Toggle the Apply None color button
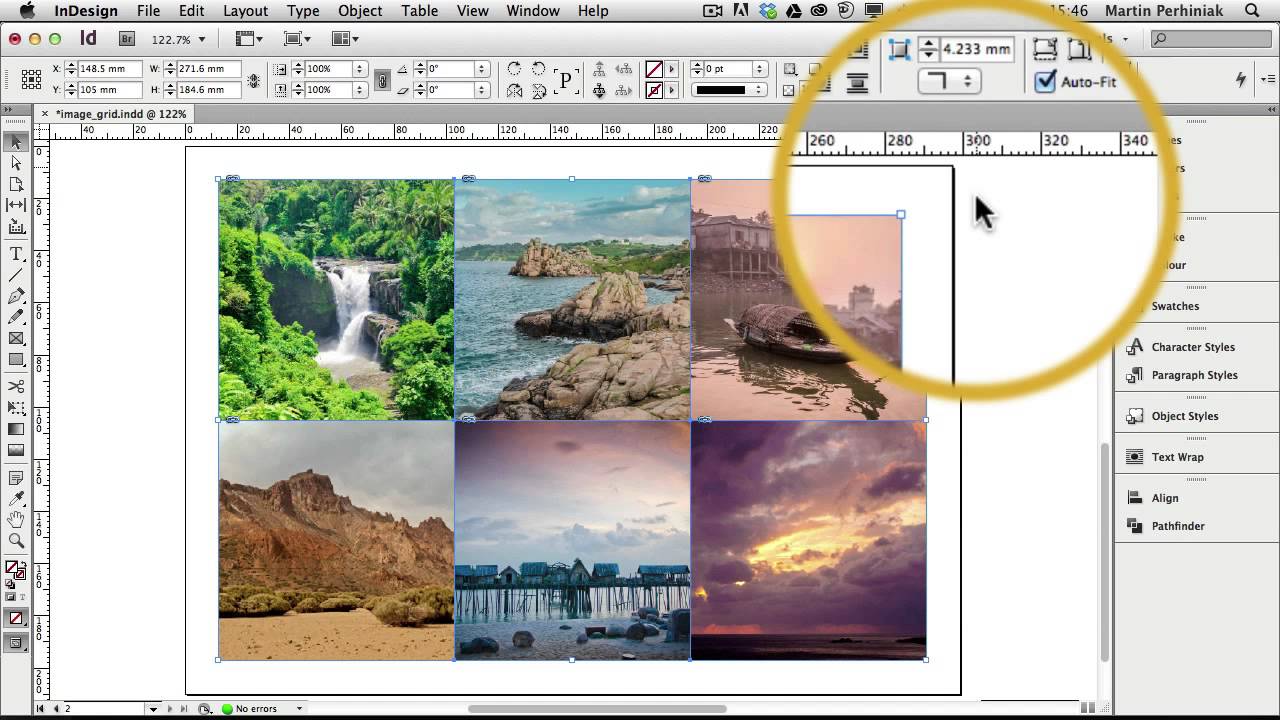This screenshot has width=1280, height=720. click(x=16, y=618)
